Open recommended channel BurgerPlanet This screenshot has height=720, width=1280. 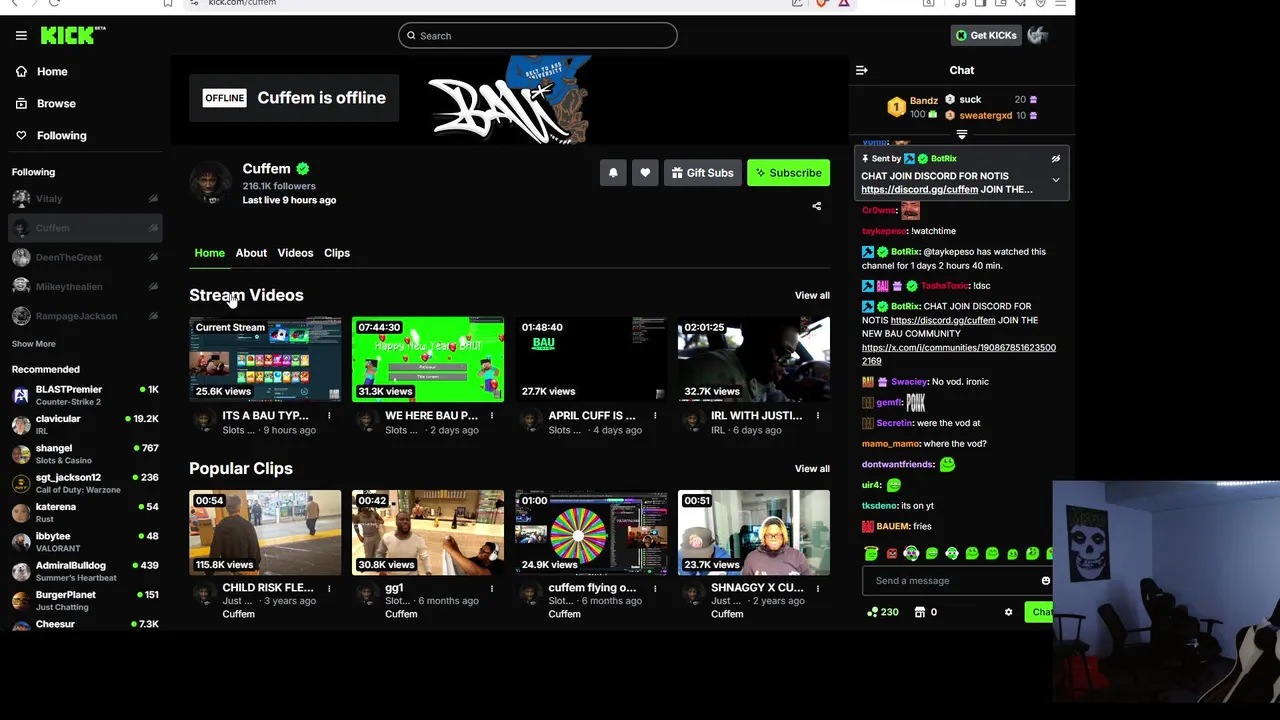[x=84, y=600]
